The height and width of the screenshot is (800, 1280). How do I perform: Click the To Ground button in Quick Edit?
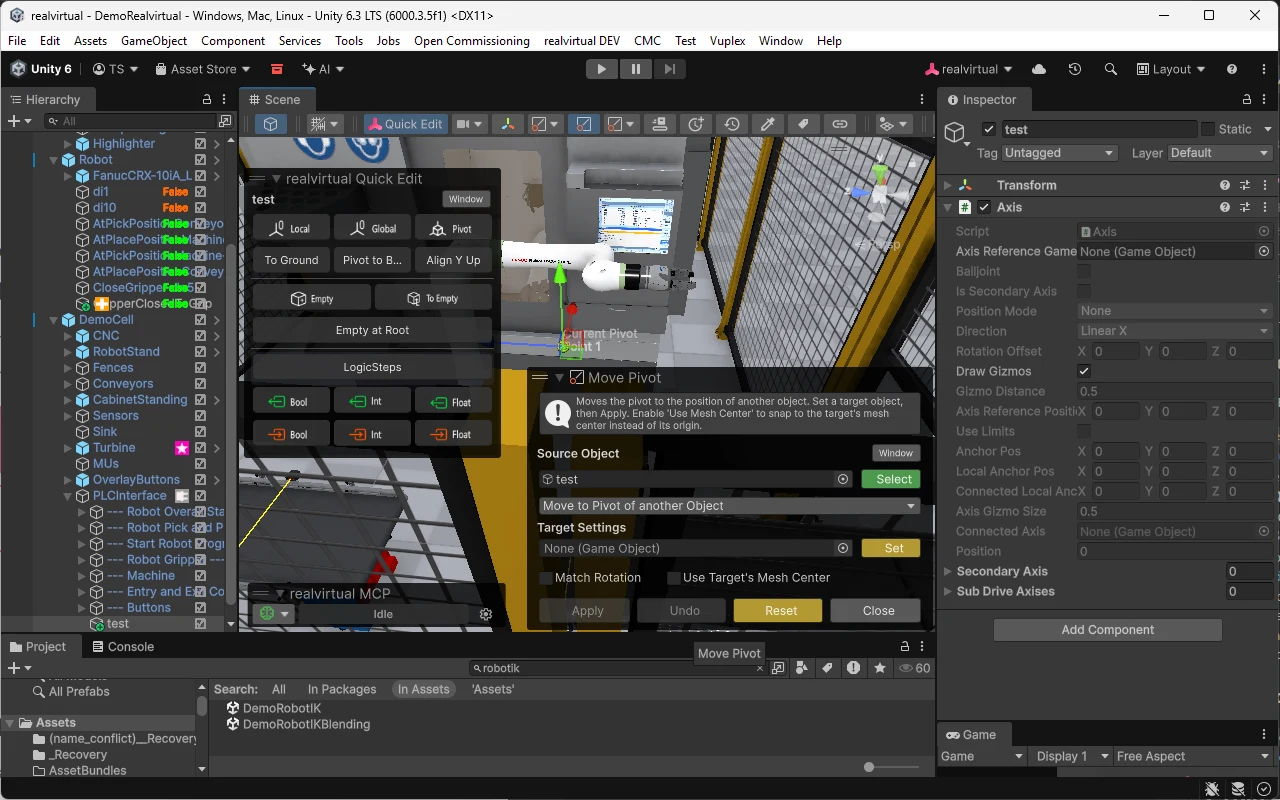click(291, 260)
